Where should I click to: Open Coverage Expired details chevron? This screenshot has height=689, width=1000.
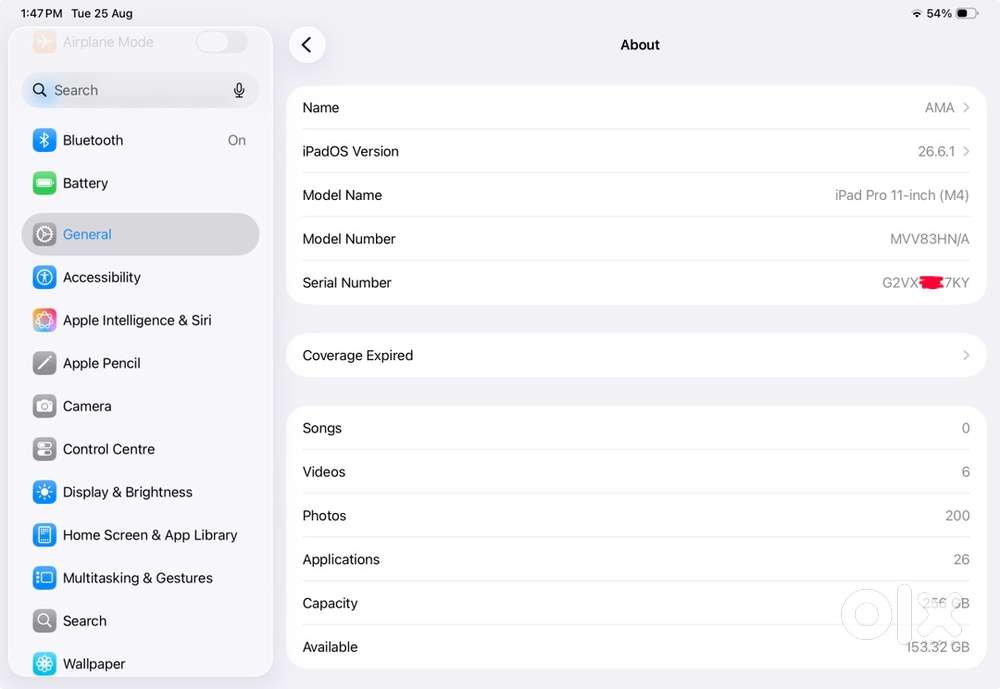(966, 355)
